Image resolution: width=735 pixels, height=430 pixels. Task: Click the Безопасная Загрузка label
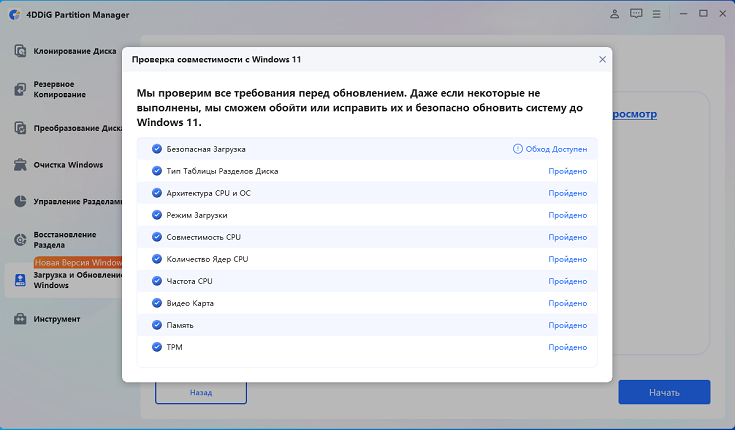(206, 149)
